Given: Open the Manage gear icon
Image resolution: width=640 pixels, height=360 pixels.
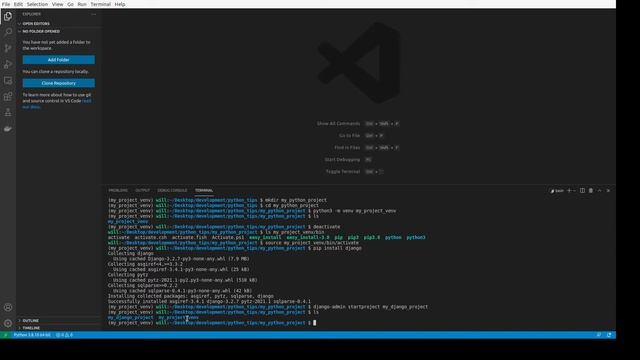Looking at the screenshot, I should tap(8, 323).
